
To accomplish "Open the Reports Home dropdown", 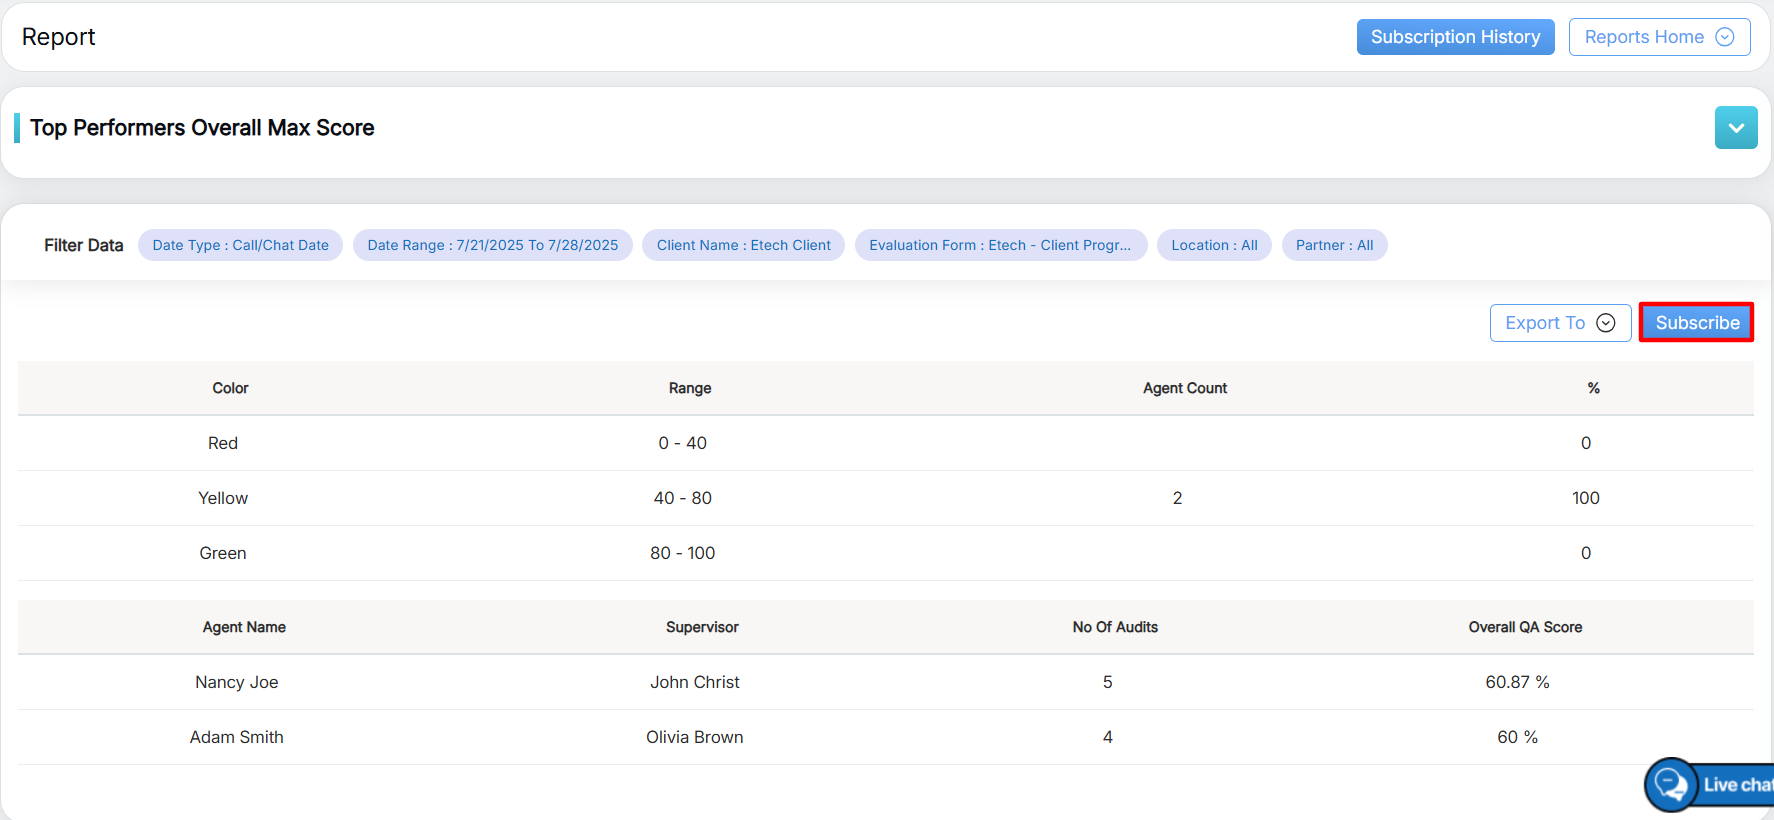I will coord(1658,37).
